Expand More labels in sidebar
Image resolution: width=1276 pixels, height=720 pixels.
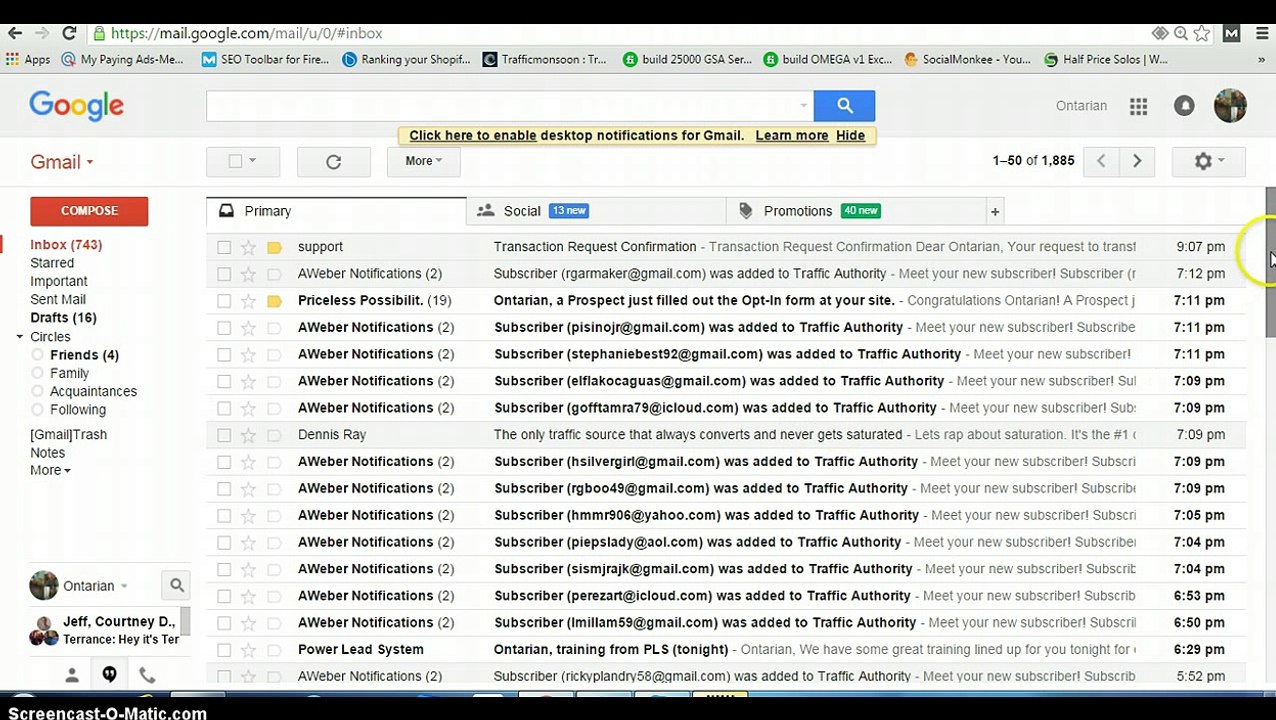coord(50,471)
